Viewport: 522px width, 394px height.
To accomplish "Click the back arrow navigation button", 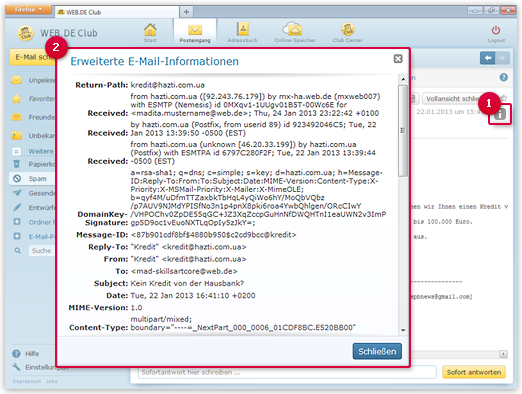I will (x=487, y=58).
